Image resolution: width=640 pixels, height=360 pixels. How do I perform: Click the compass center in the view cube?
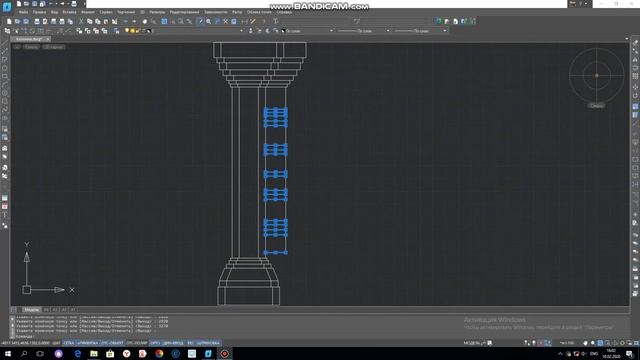597,76
